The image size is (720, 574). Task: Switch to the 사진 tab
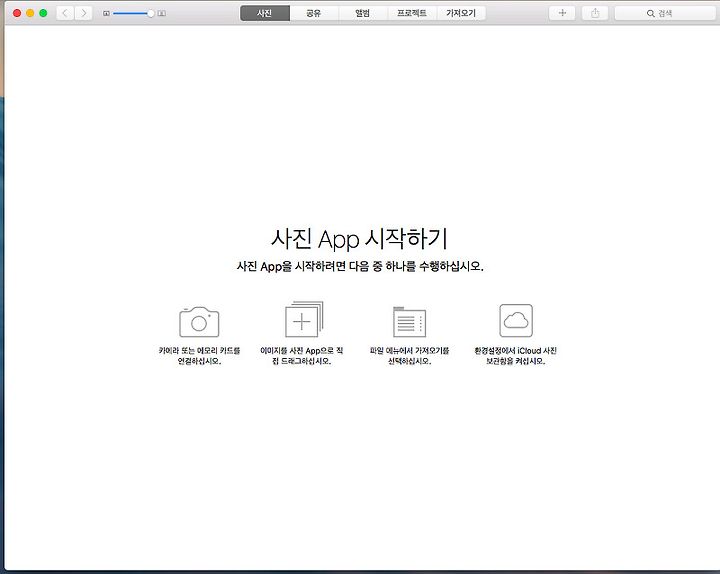click(264, 13)
